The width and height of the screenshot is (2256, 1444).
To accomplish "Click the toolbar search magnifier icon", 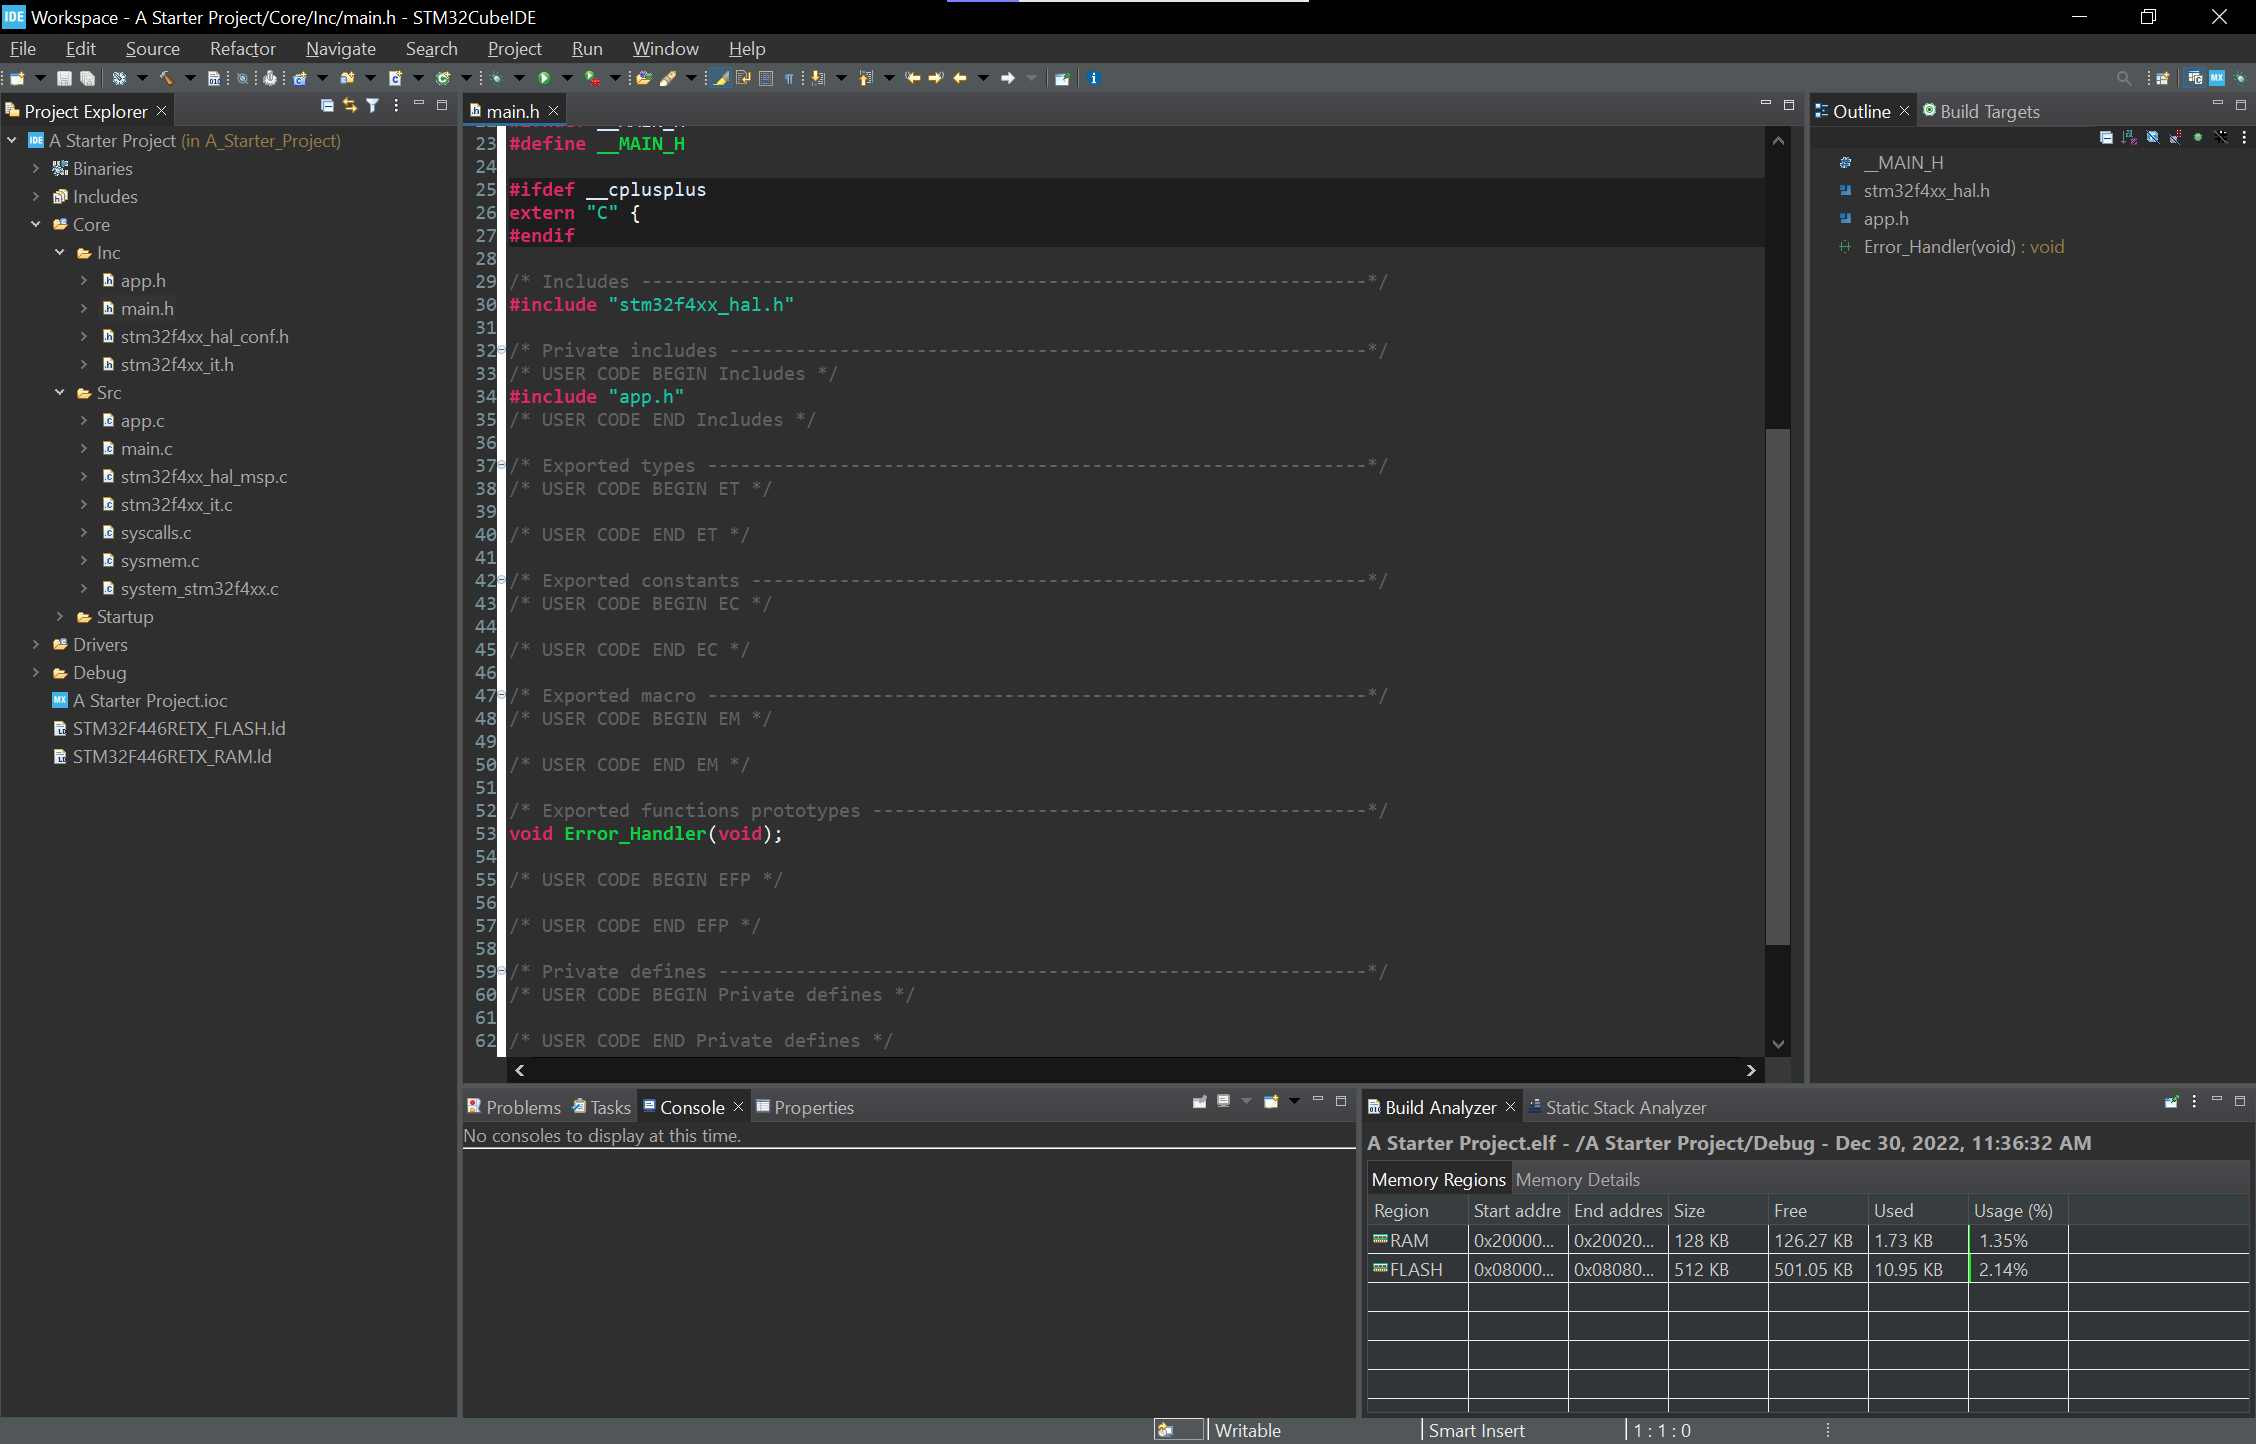I will point(2123,78).
